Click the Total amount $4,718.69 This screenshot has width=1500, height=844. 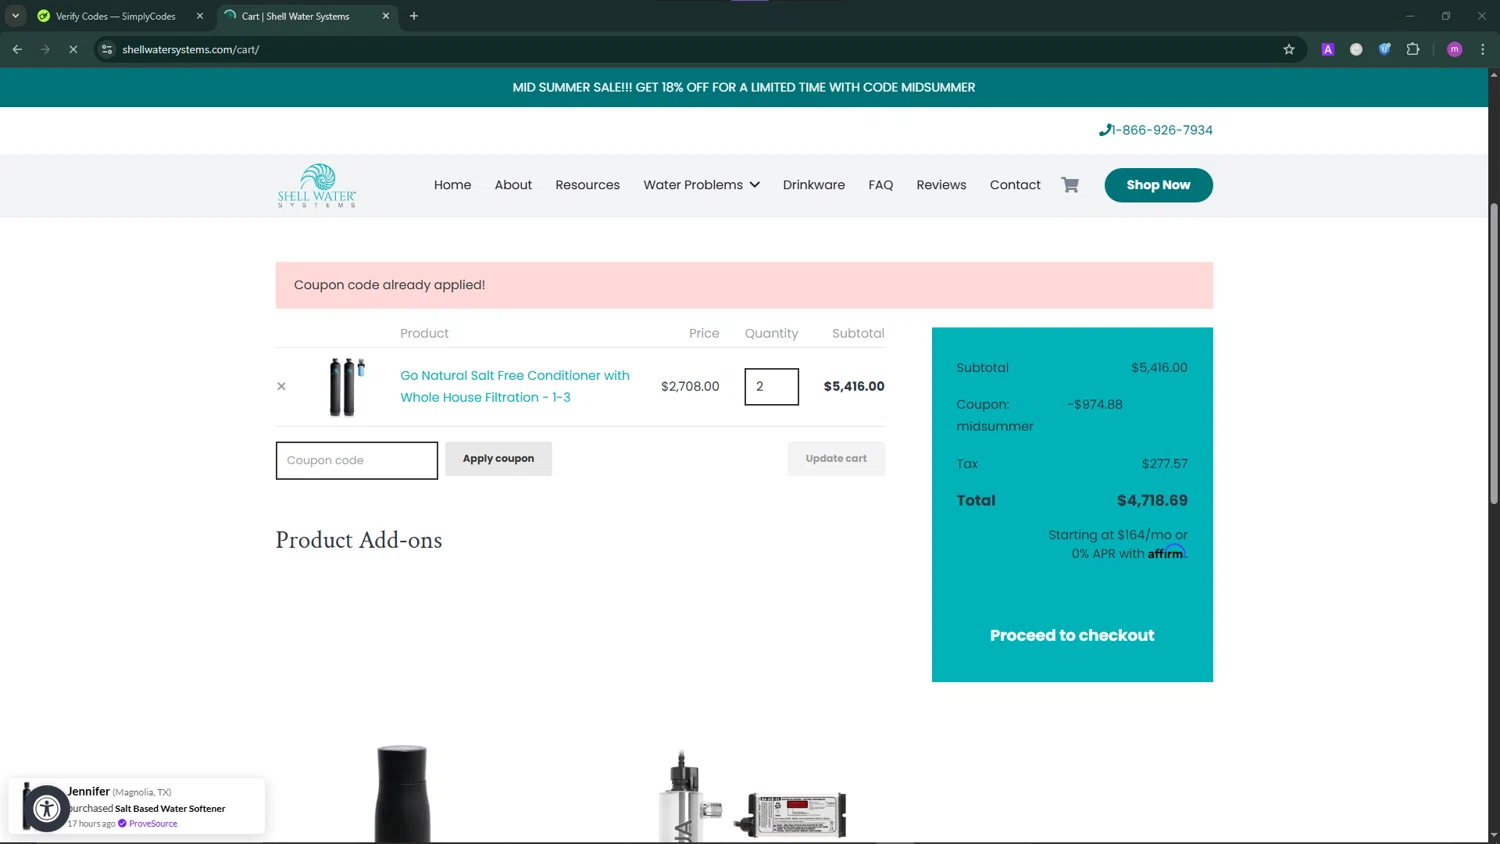point(1152,501)
